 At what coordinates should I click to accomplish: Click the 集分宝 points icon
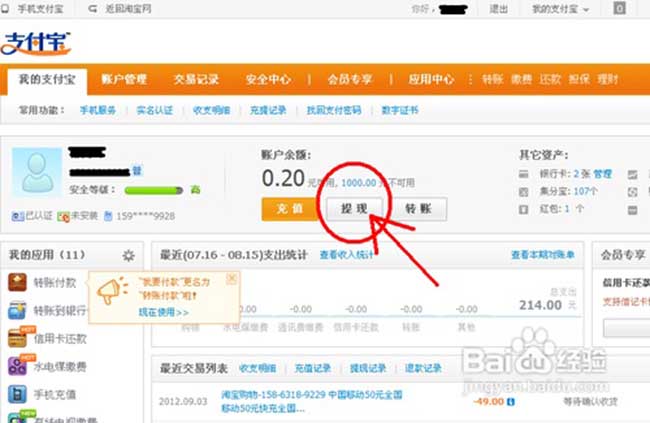(x=524, y=192)
